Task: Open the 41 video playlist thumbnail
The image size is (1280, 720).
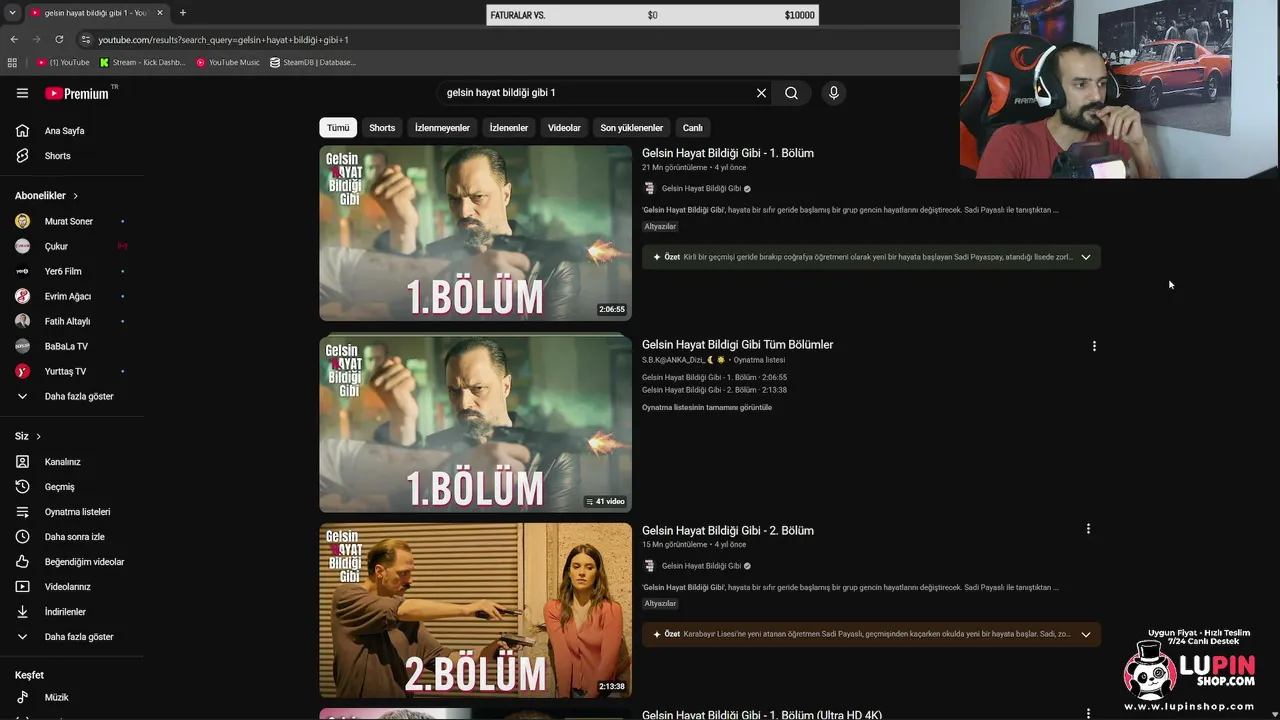Action: [476, 425]
